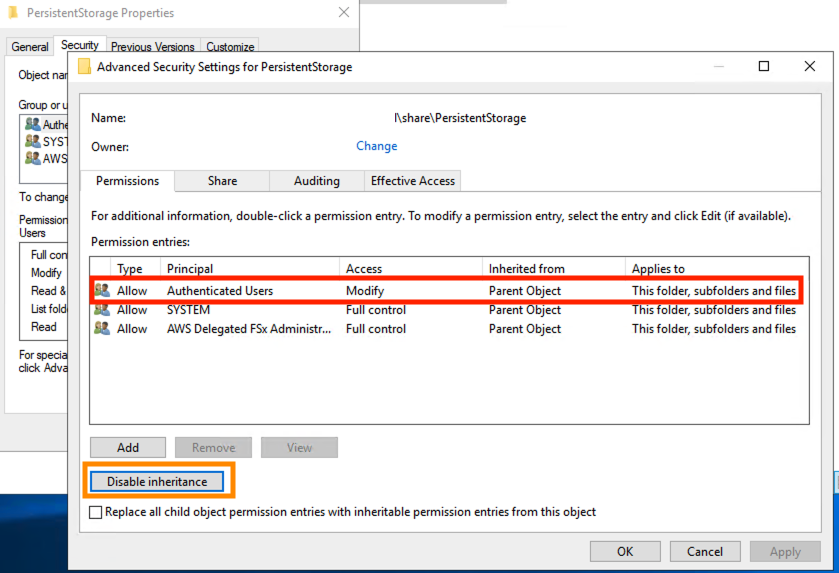Click the \share\PersistentStorage name path

460,118
